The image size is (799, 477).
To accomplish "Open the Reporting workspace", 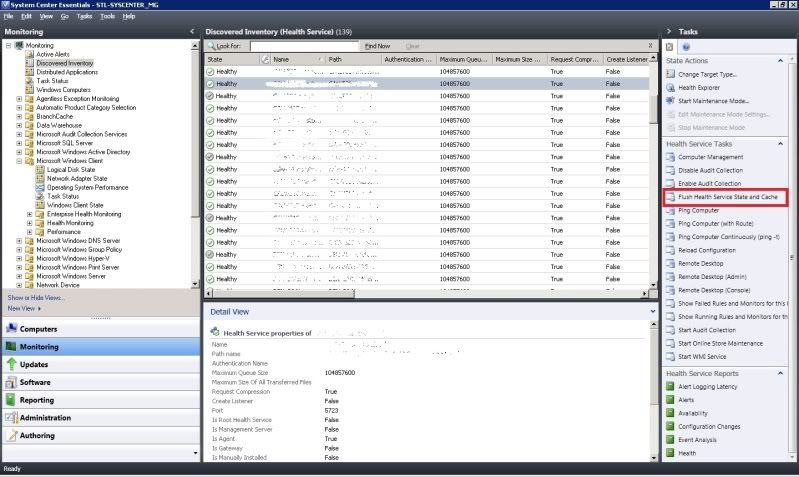I will tap(38, 400).
